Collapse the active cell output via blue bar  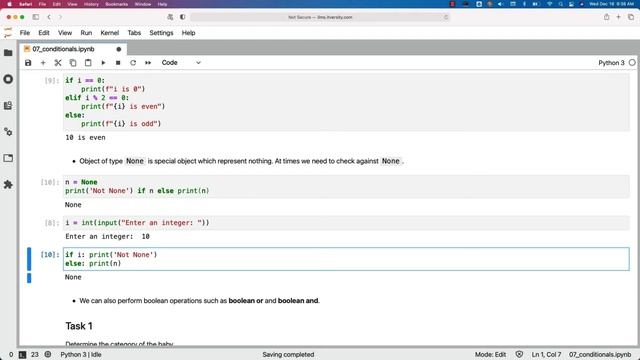[29, 278]
